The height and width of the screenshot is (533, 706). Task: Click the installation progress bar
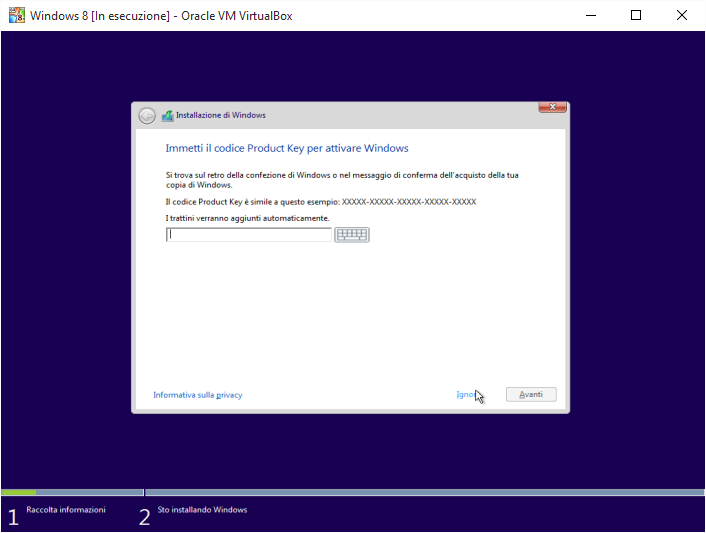pyautogui.click(x=353, y=492)
